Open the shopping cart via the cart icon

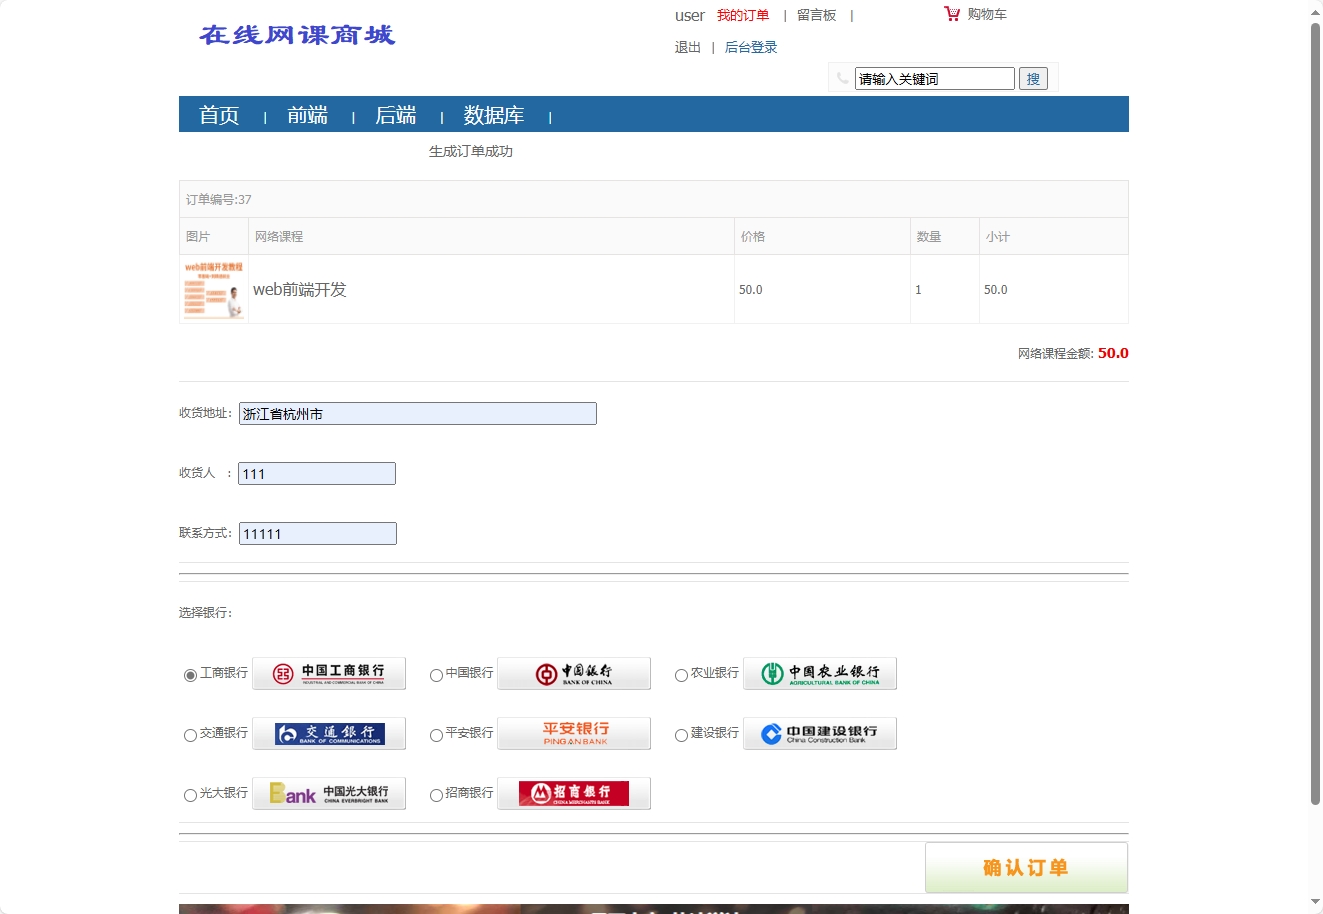point(950,13)
